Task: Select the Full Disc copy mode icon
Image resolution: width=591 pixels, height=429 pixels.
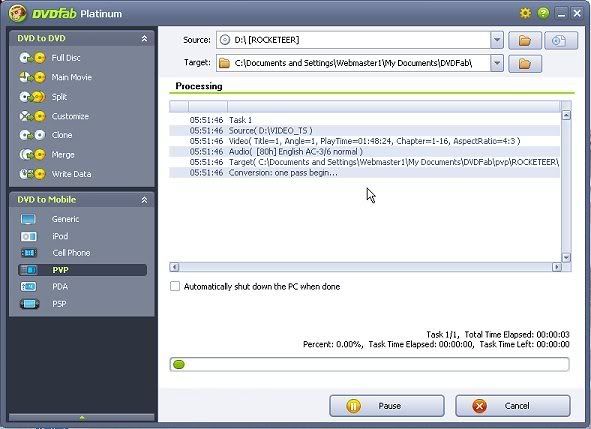Action: pos(32,58)
